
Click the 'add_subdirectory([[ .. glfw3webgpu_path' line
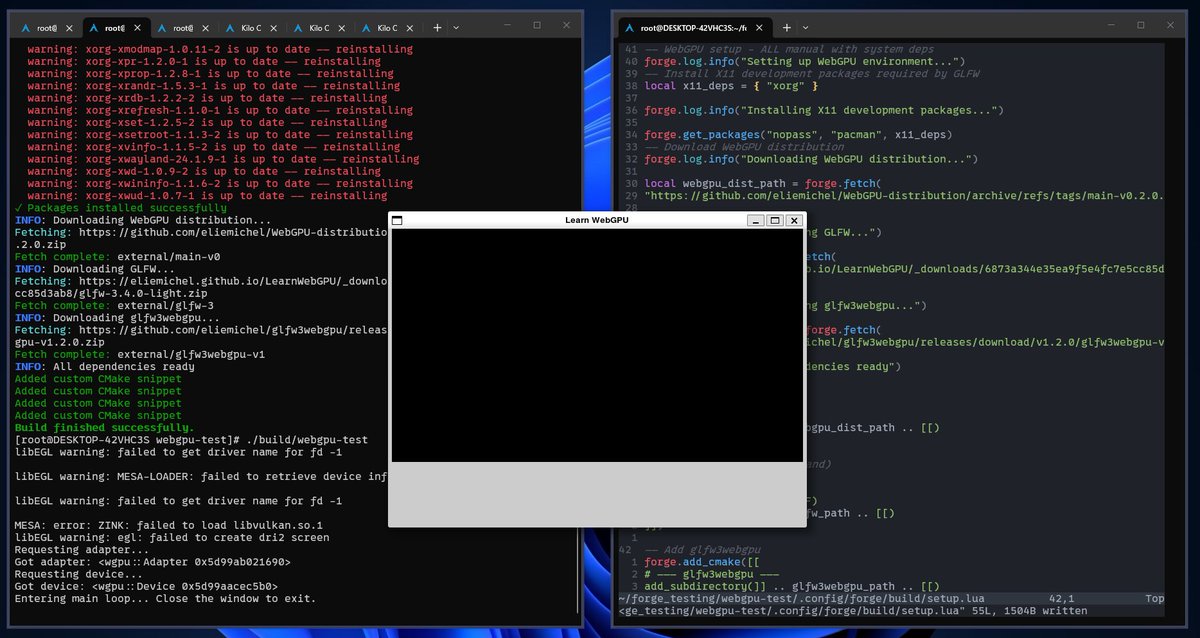pos(792,587)
